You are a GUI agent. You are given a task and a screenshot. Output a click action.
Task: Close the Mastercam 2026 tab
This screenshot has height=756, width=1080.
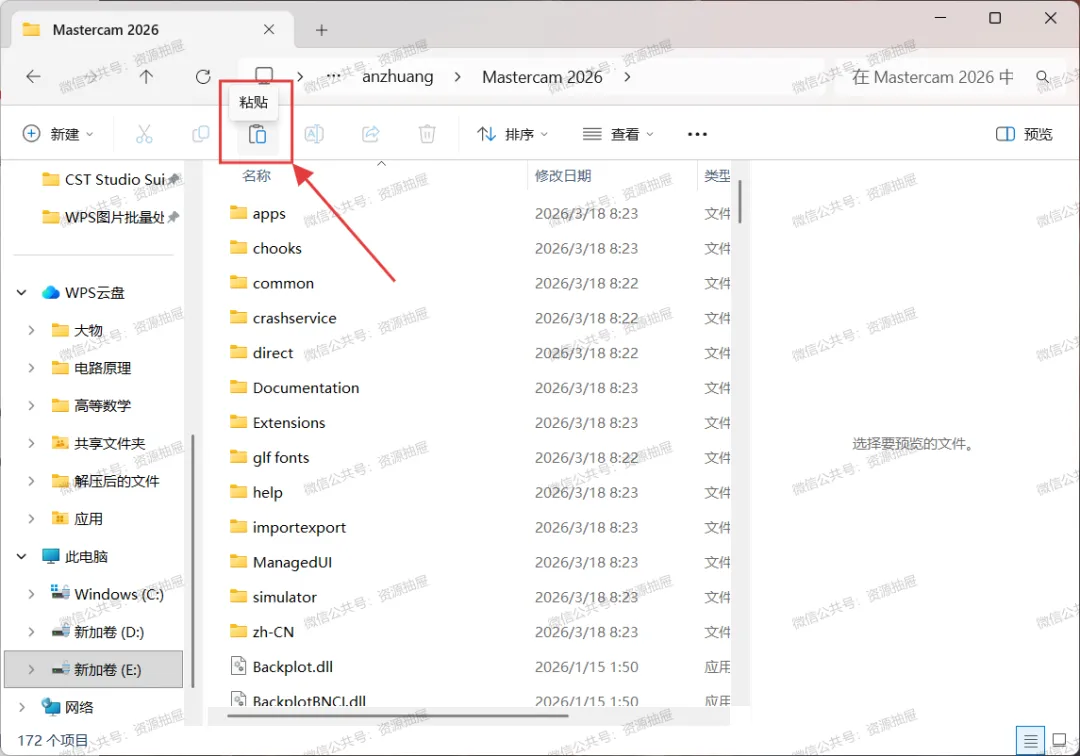pyautogui.click(x=269, y=30)
